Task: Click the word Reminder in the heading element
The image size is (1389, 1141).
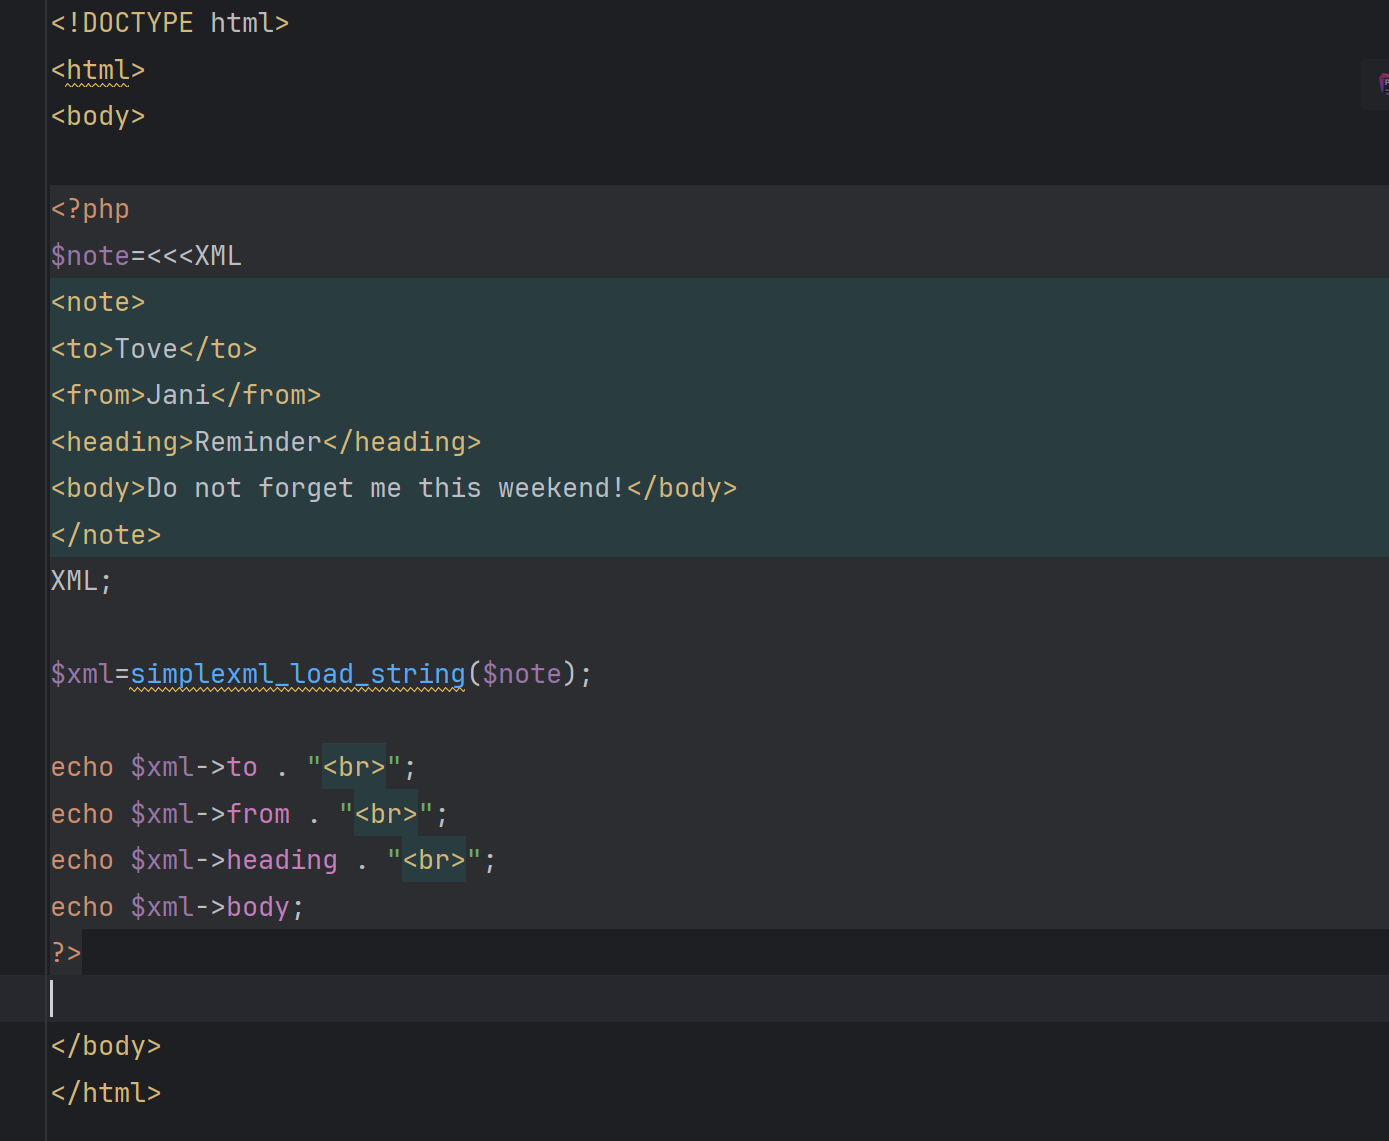Action: 258,442
